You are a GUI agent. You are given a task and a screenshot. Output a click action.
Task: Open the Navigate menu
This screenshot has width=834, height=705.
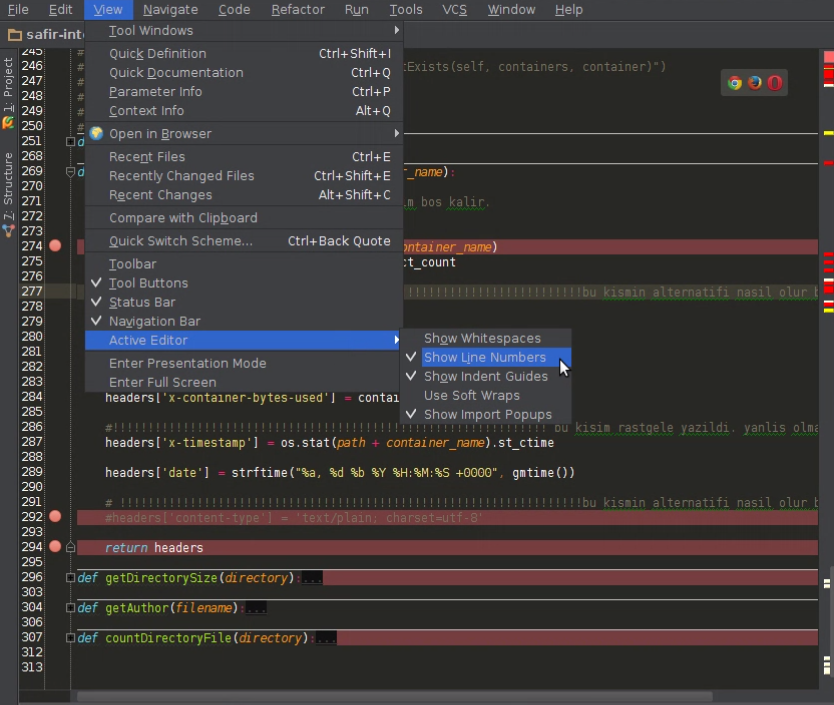click(170, 10)
